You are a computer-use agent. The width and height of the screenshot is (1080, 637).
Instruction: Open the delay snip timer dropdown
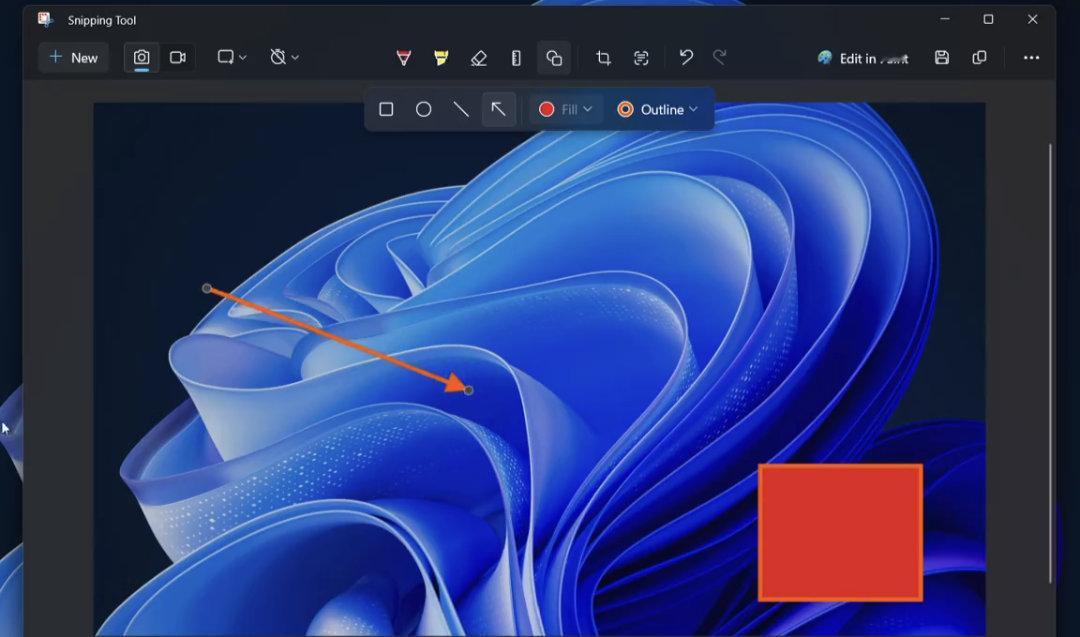[x=284, y=58]
